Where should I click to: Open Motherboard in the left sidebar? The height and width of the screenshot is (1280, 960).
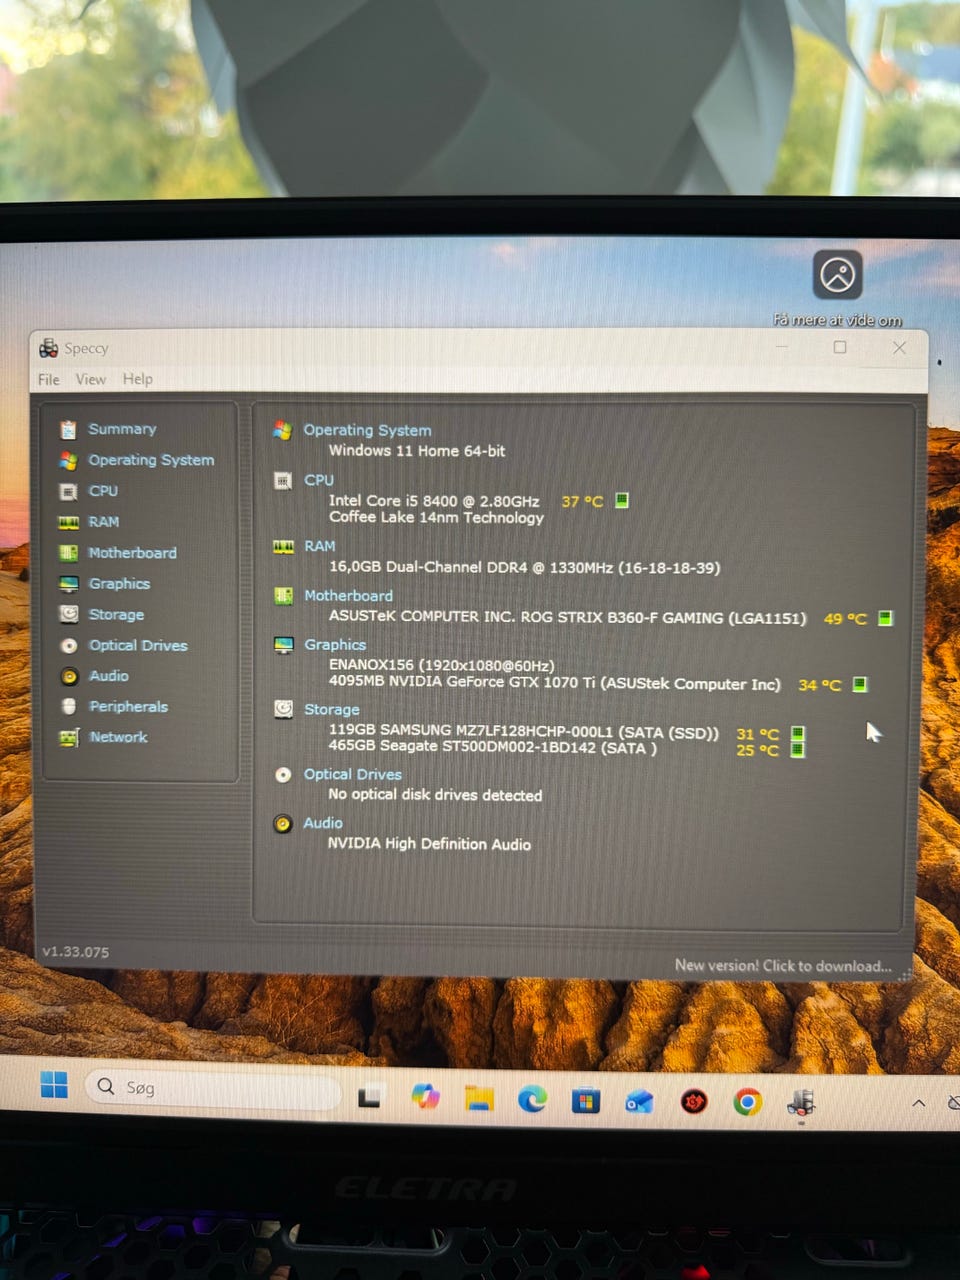[132, 553]
